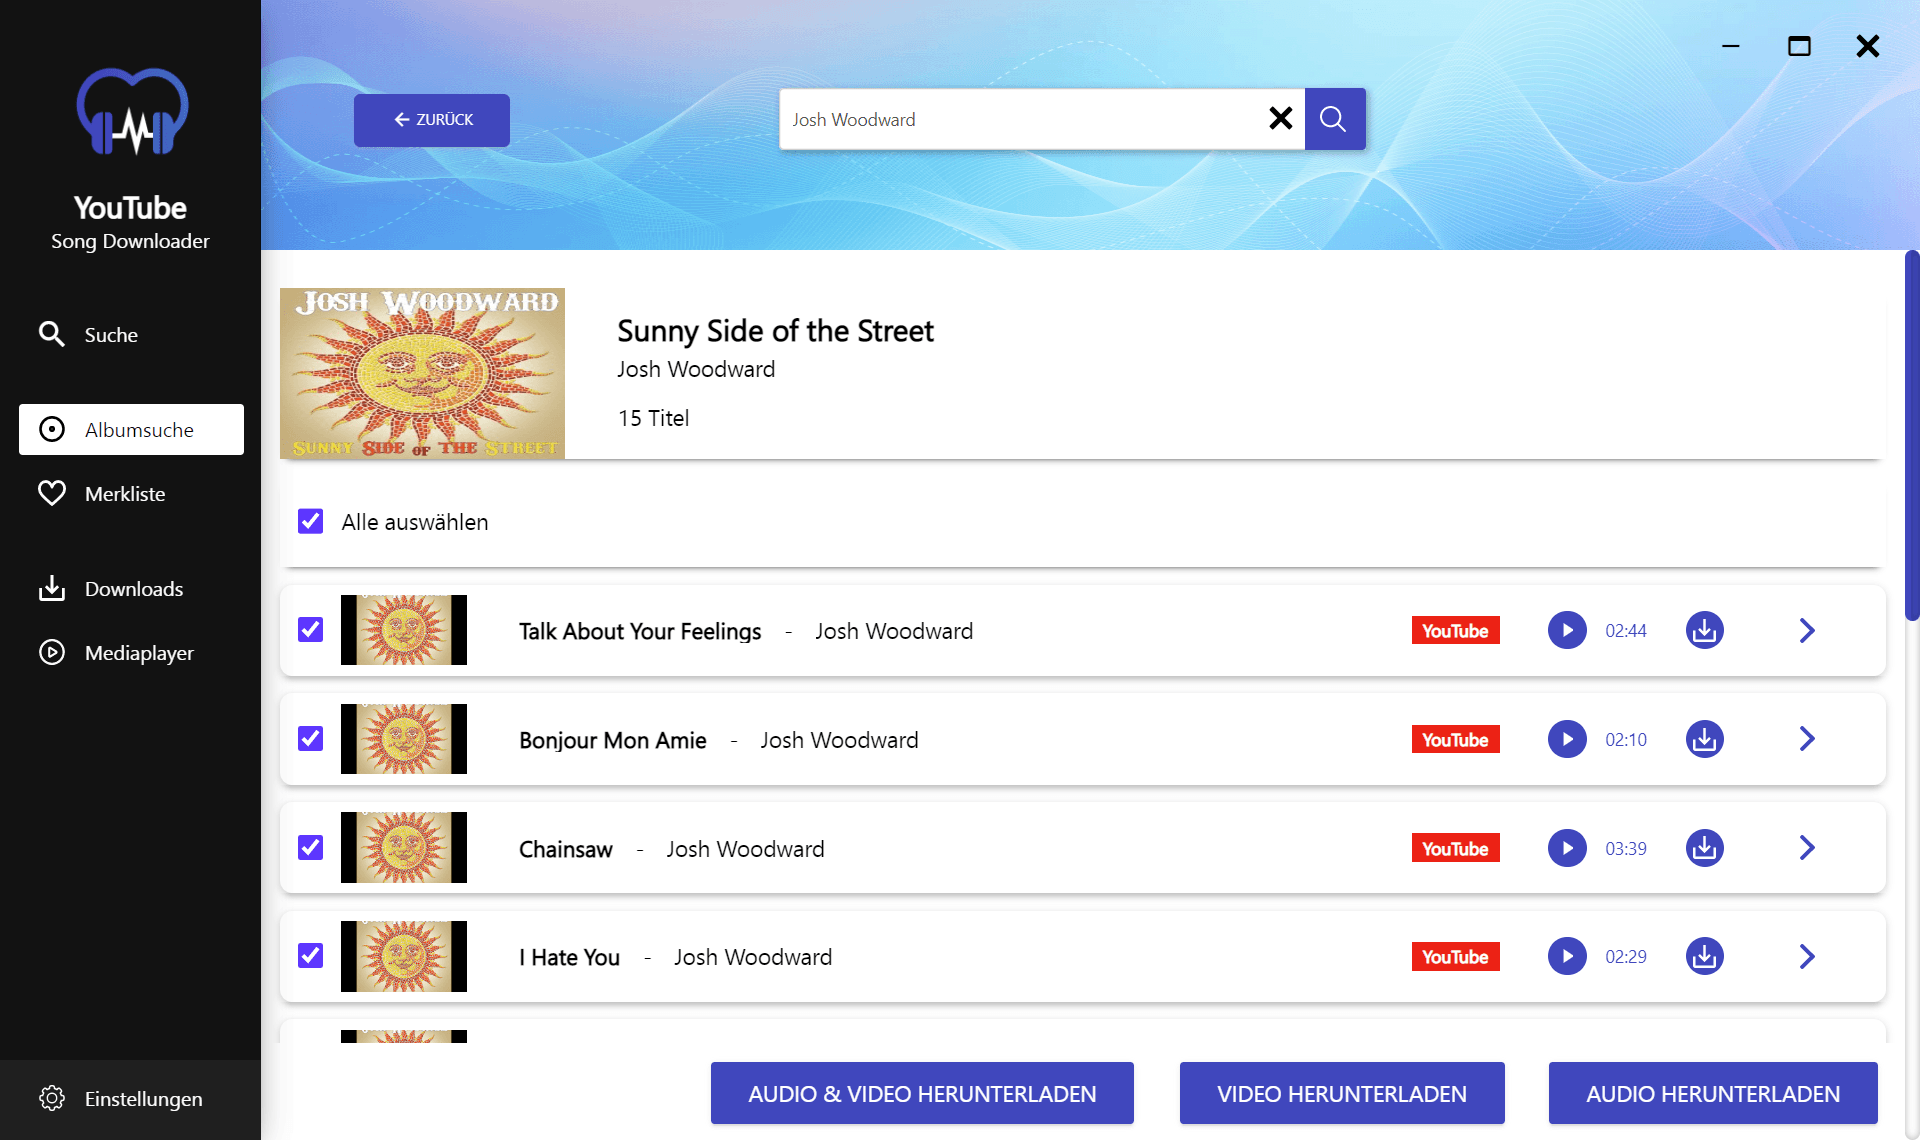Image resolution: width=1920 pixels, height=1140 pixels.
Task: Open the Sunny Side of the Street album cover
Action: pos(422,374)
